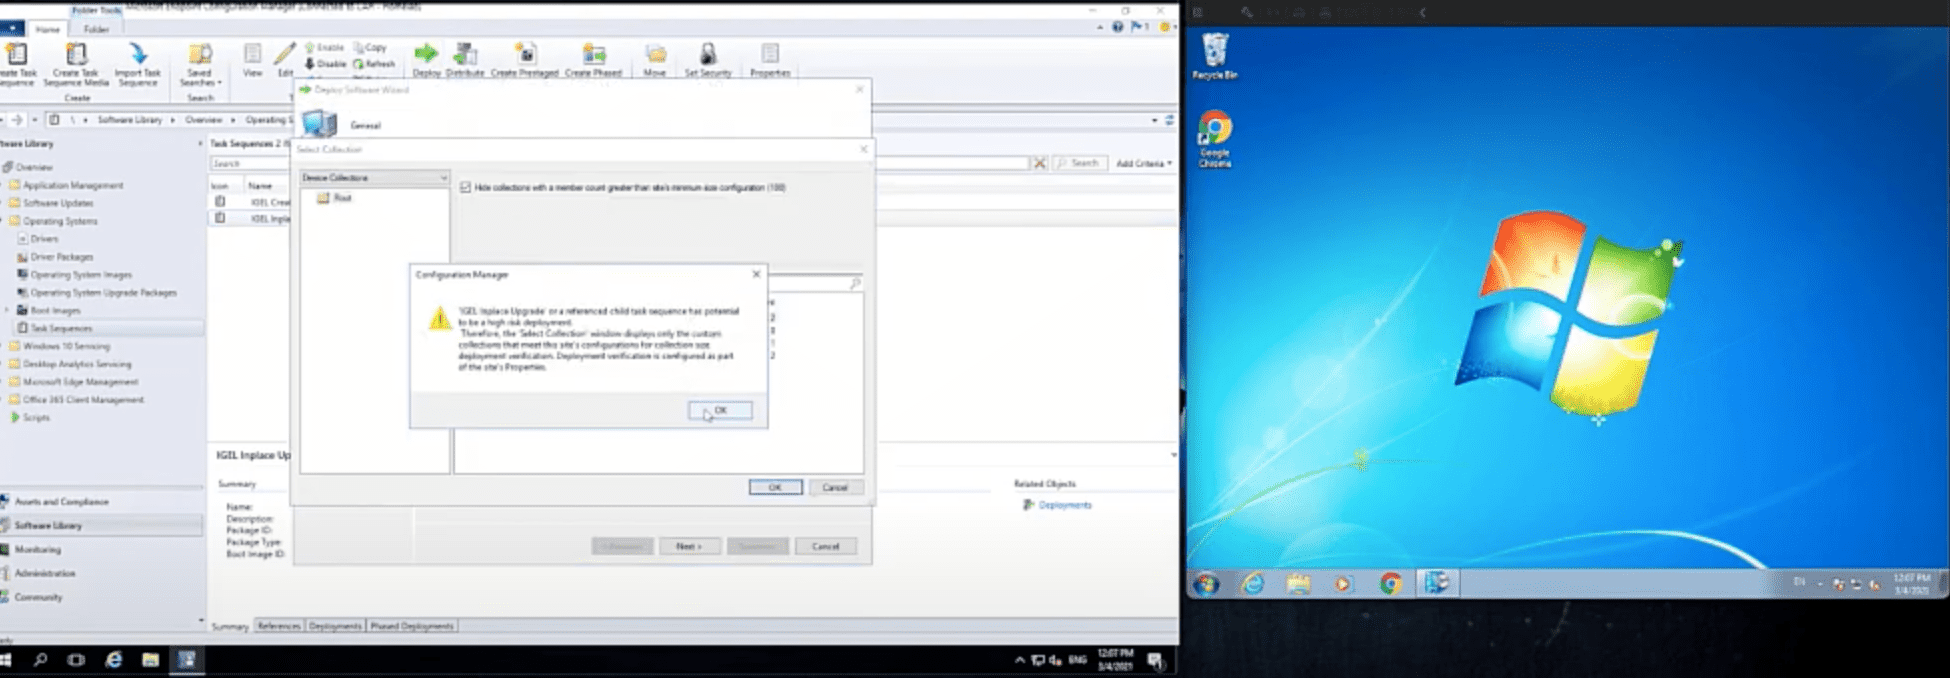Select Overview in the navigation tree

pos(34,167)
